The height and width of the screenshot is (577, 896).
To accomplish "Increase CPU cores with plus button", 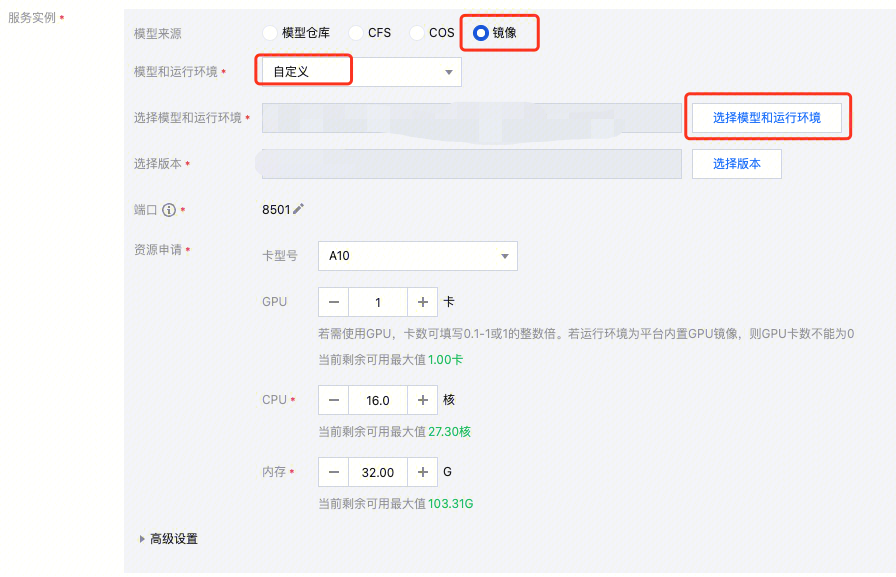I will click(x=422, y=400).
